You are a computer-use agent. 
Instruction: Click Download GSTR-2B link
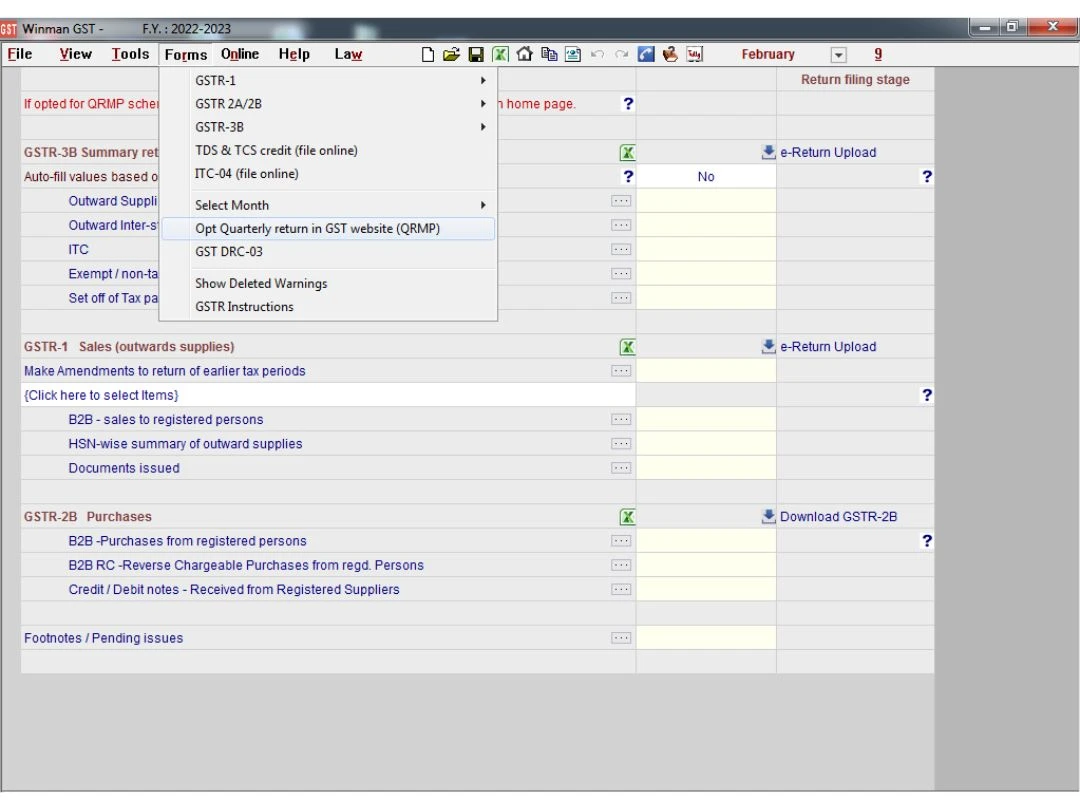point(838,517)
